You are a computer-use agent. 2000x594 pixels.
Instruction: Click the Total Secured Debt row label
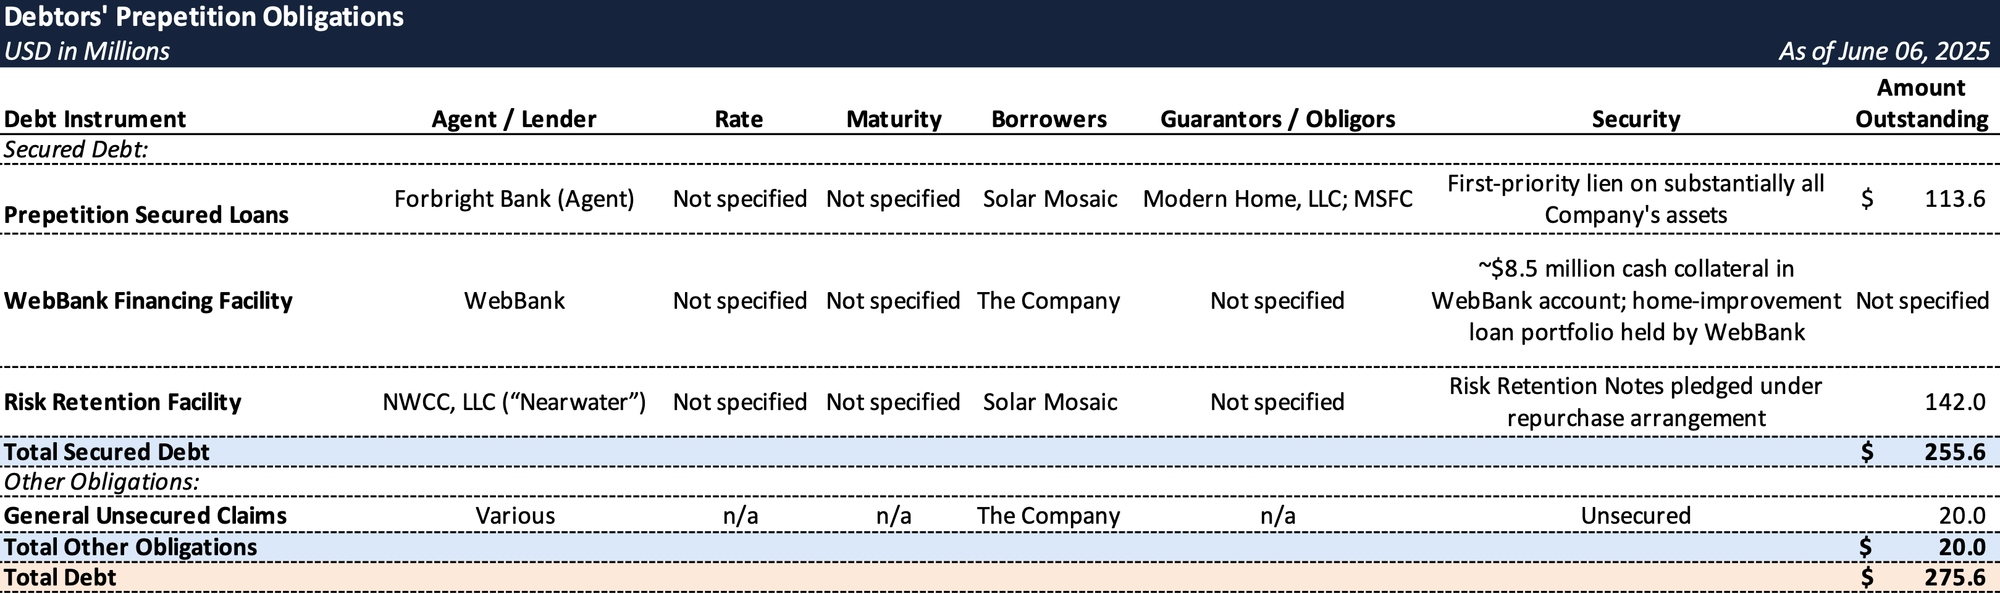coord(107,452)
